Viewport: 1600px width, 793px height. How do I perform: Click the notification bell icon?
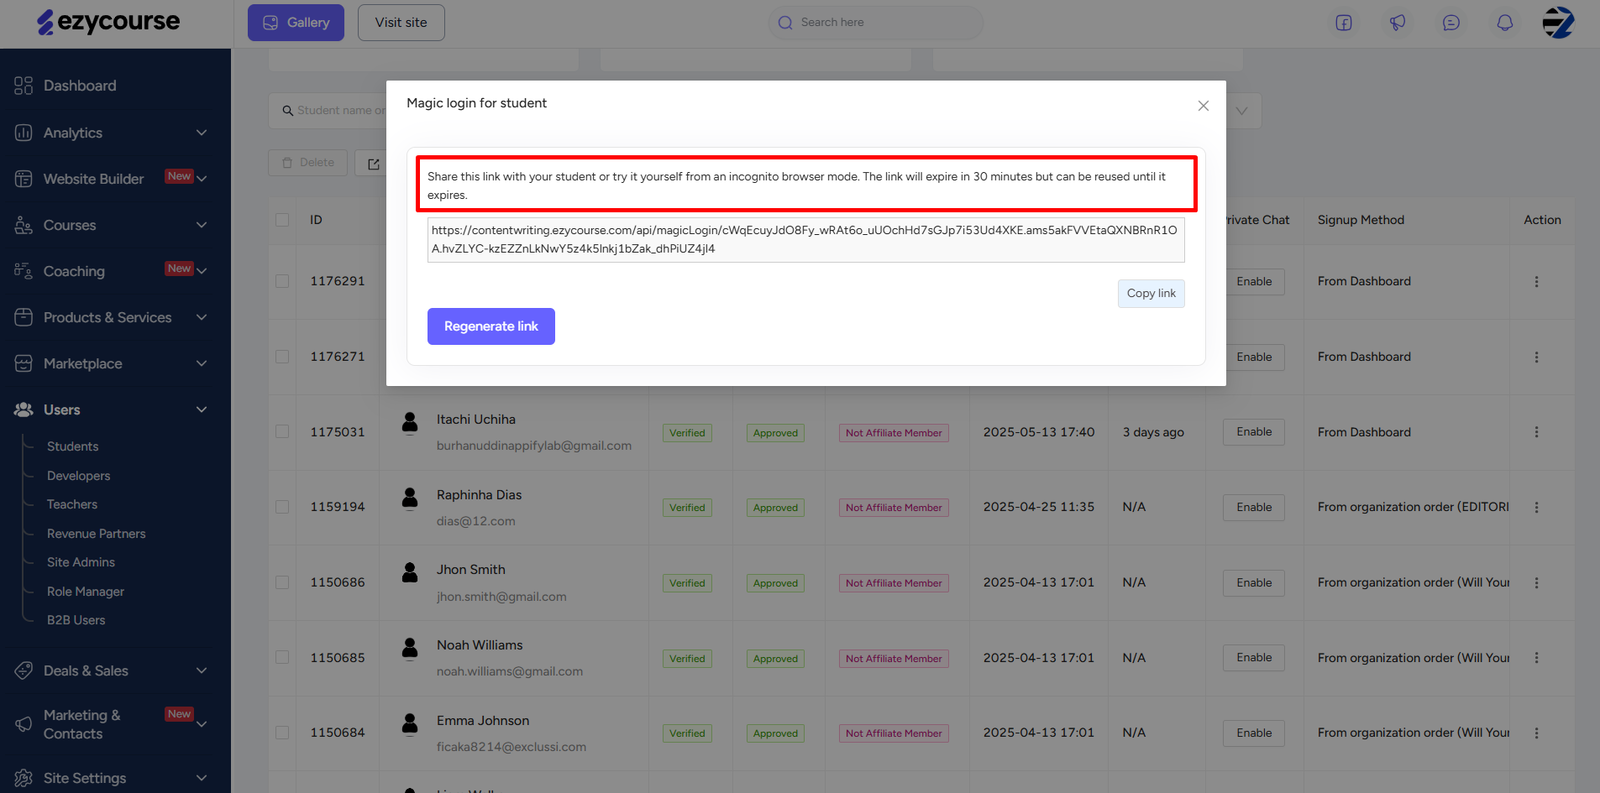click(x=1504, y=22)
